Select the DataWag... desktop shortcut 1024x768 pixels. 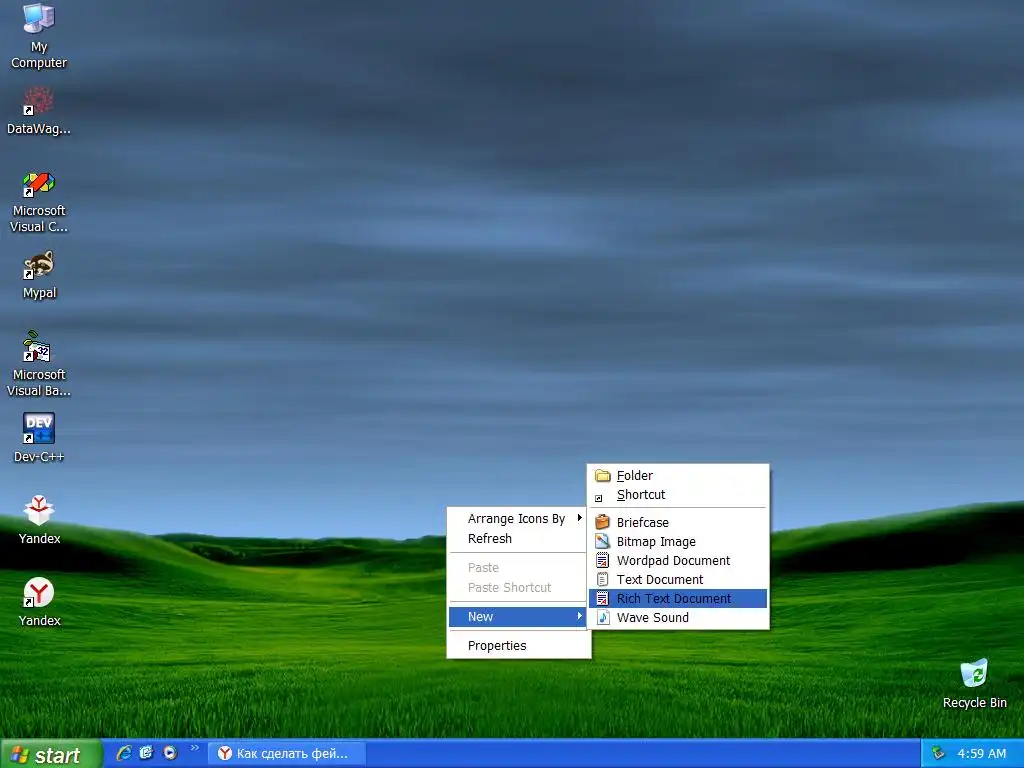[39, 111]
